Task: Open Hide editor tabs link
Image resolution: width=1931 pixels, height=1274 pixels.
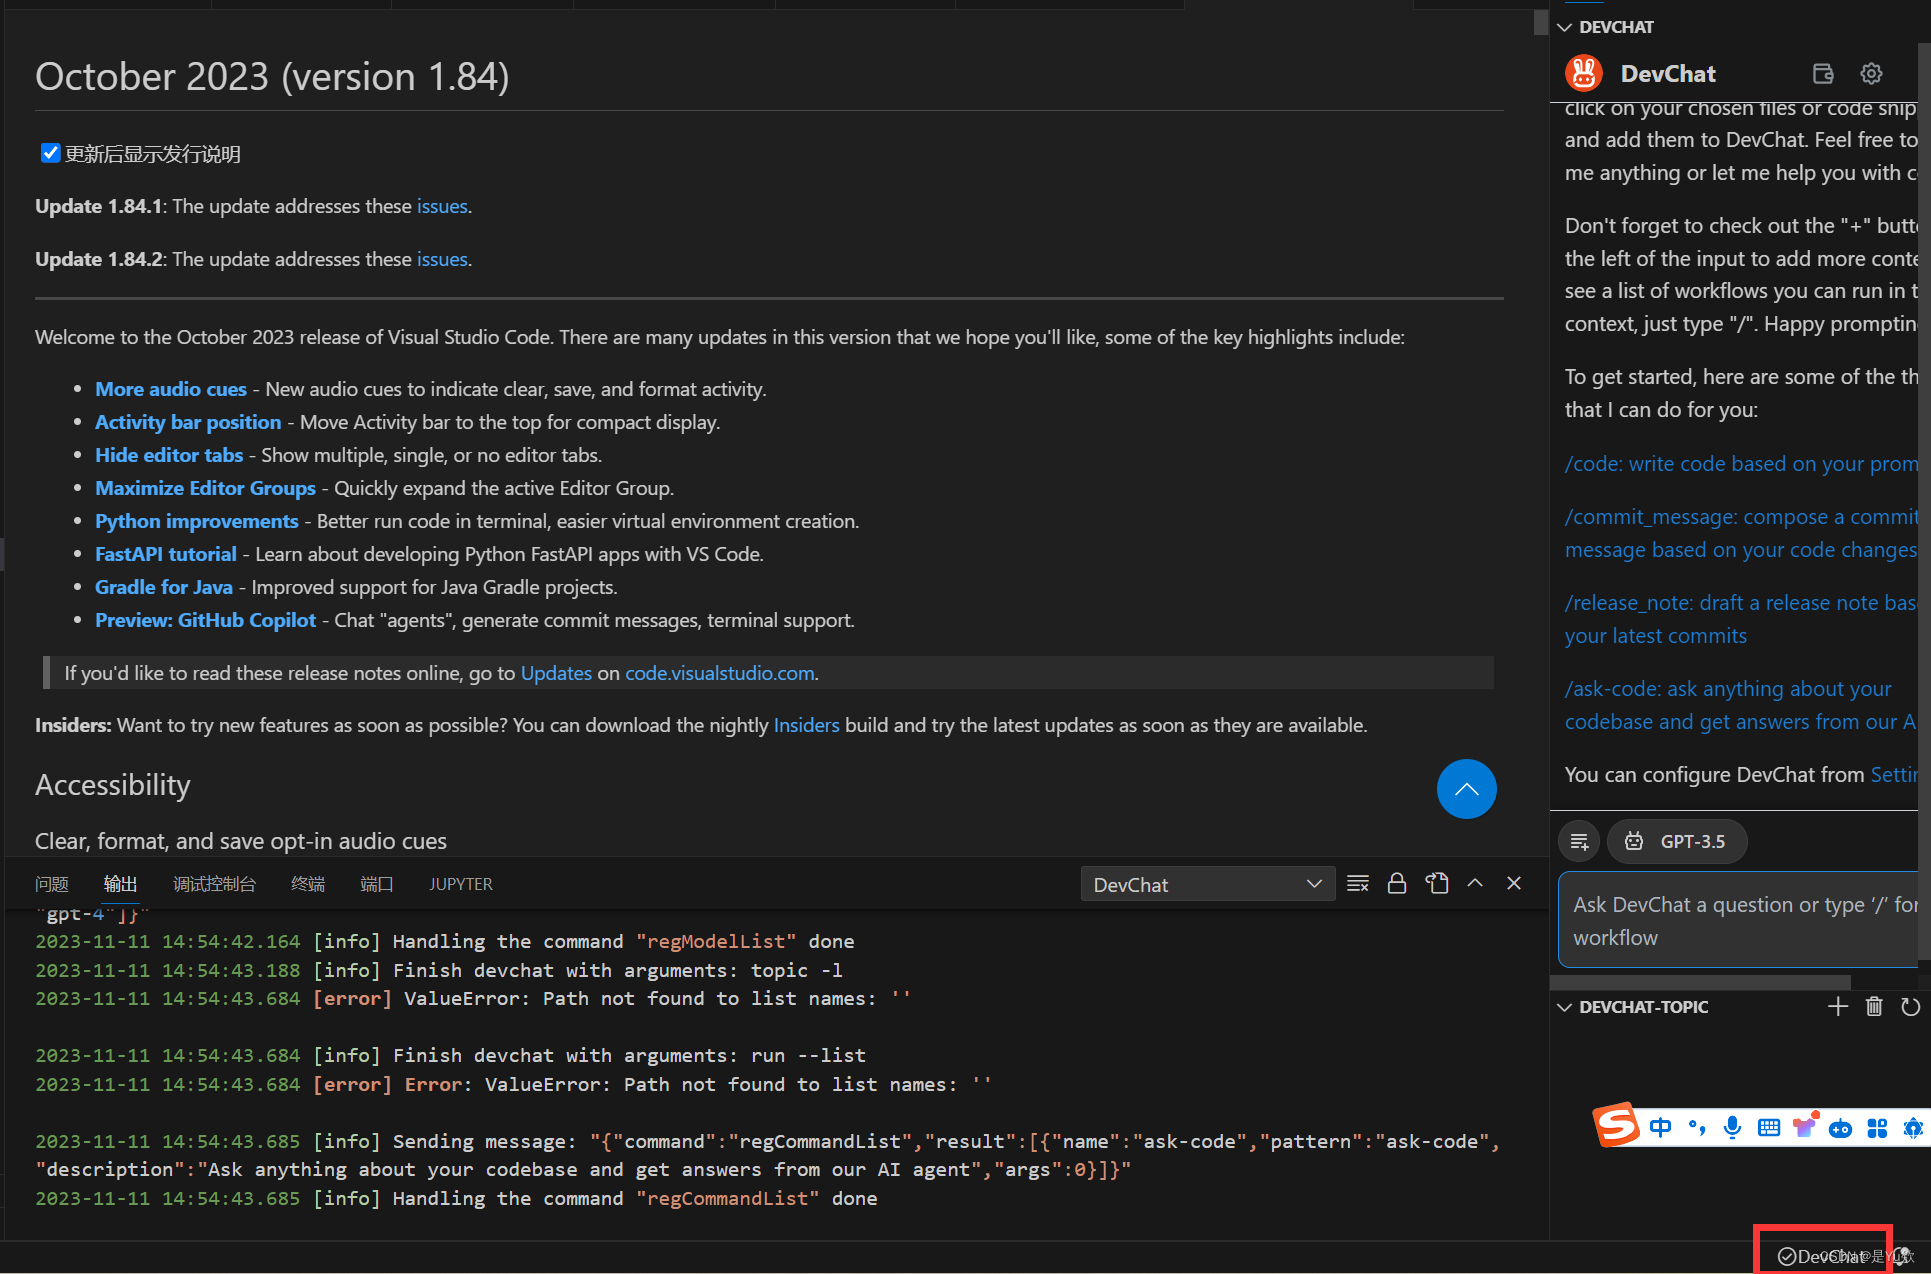Action: point(169,455)
